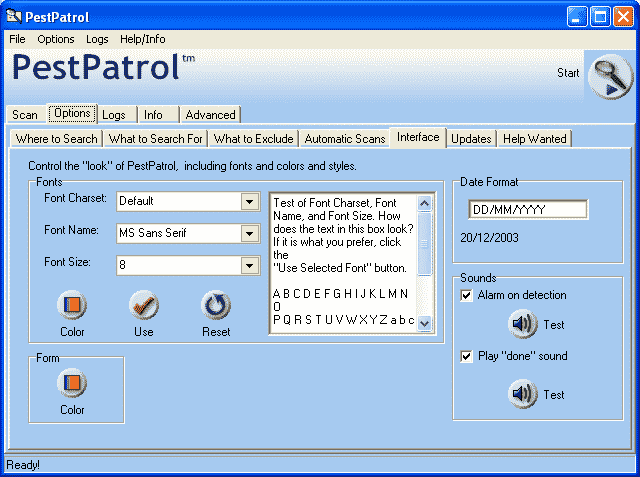Image resolution: width=640 pixels, height=477 pixels.
Task: Open the Where to Search sub-tab
Action: 57,139
